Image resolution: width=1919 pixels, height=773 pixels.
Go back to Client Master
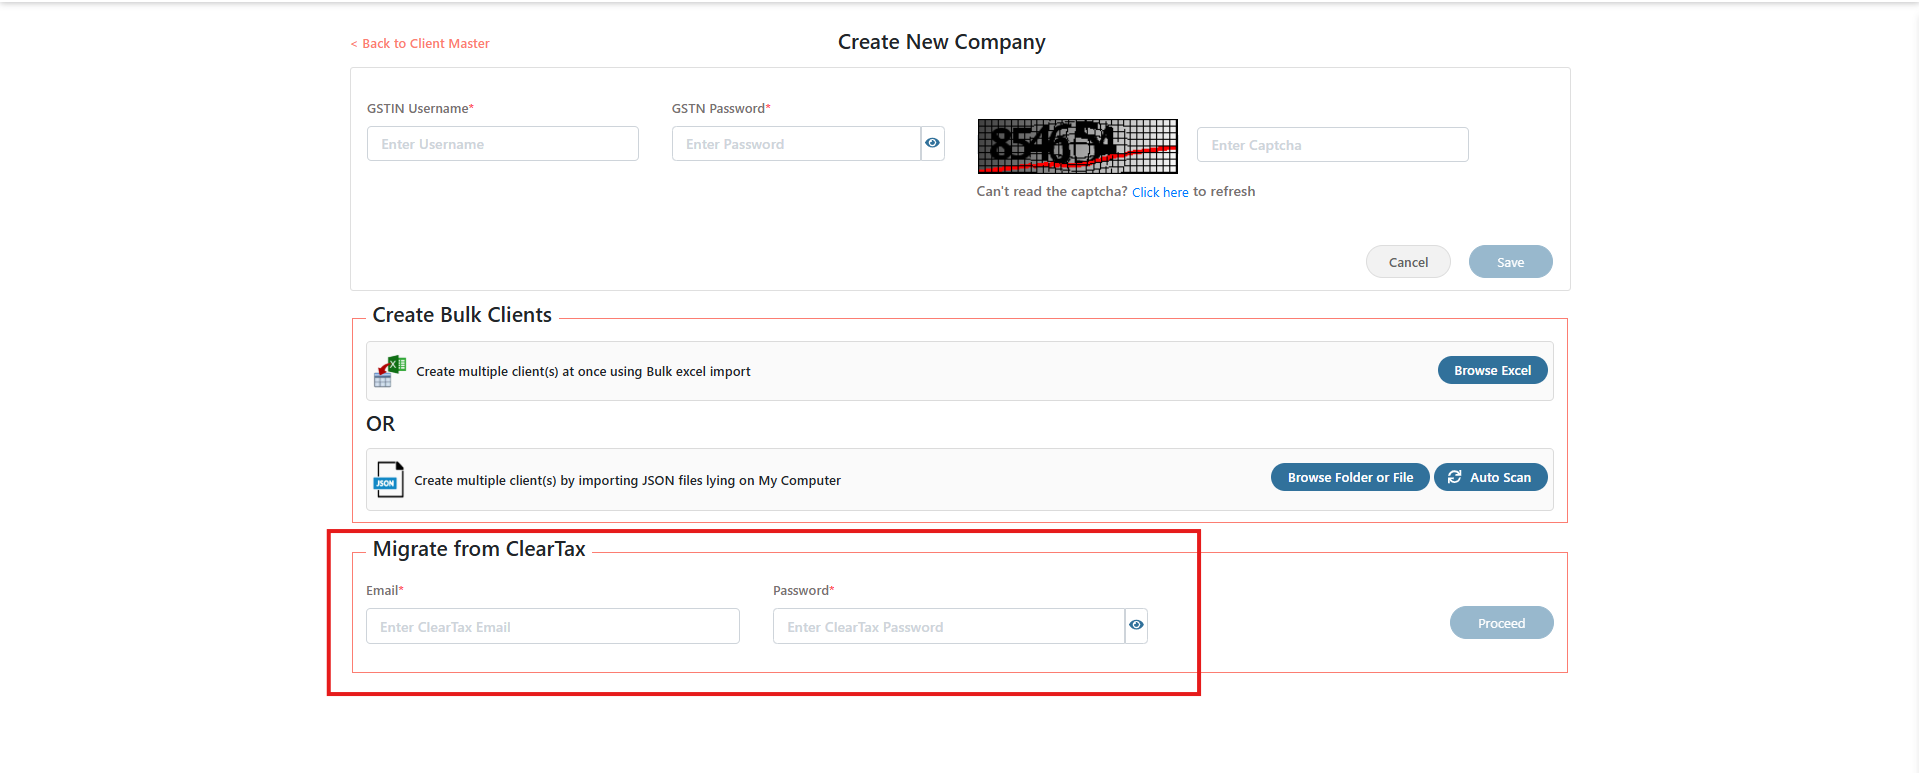(x=420, y=44)
